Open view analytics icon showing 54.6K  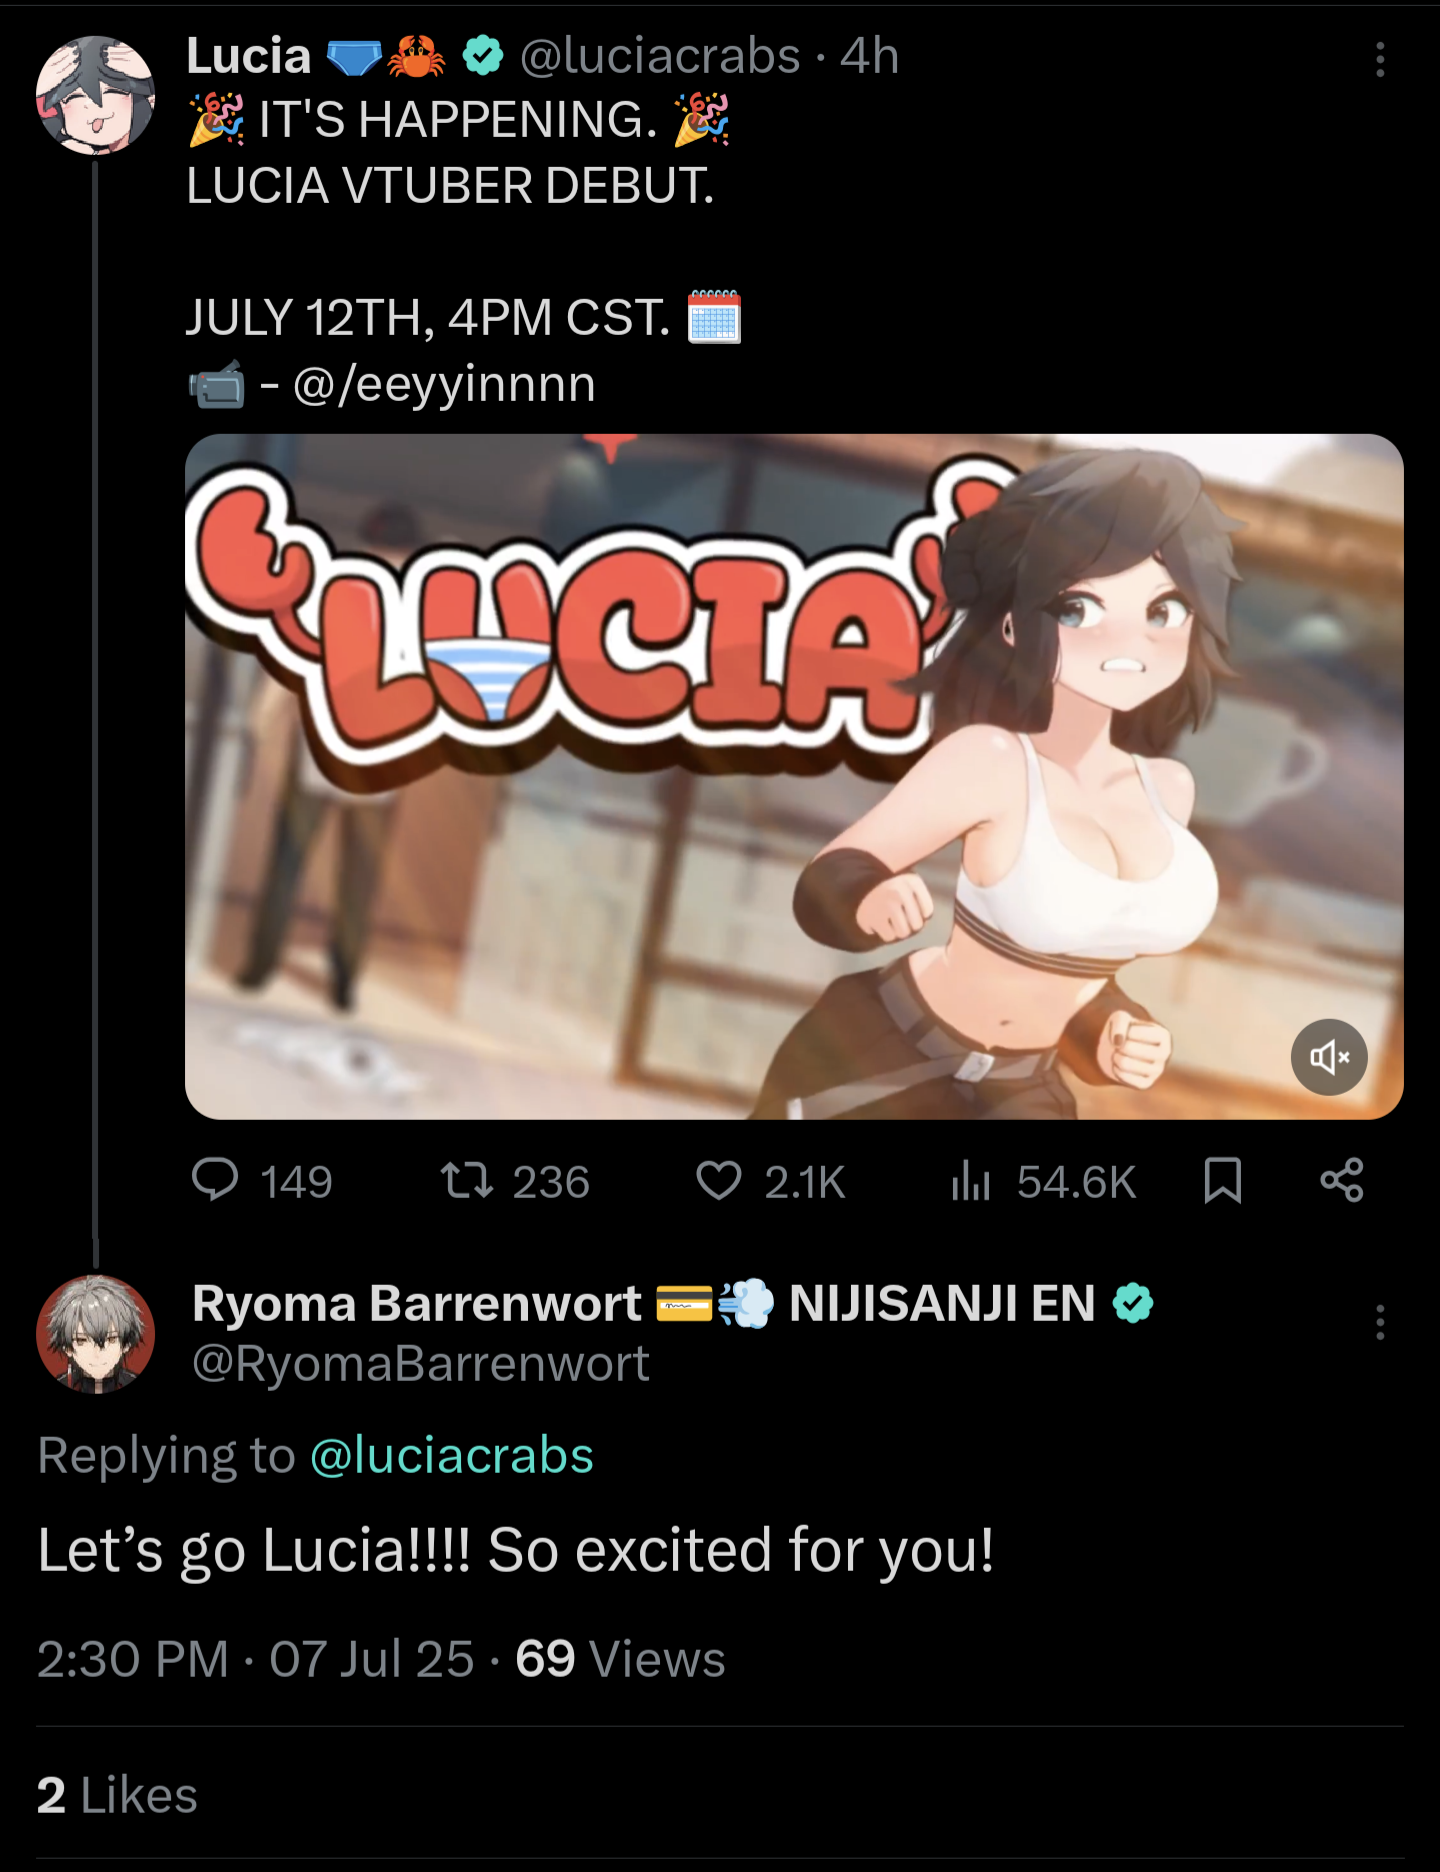970,1181
